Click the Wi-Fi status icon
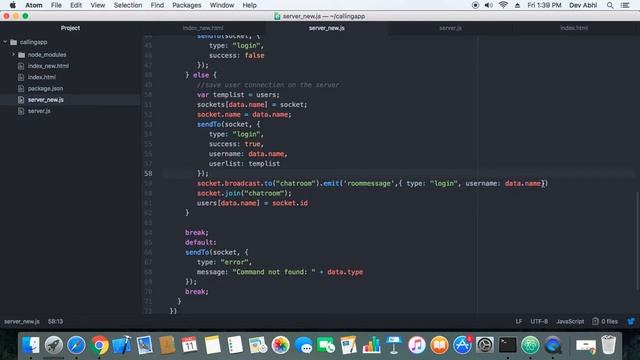Viewport: 640px width, 360px height. pyautogui.click(x=503, y=5)
